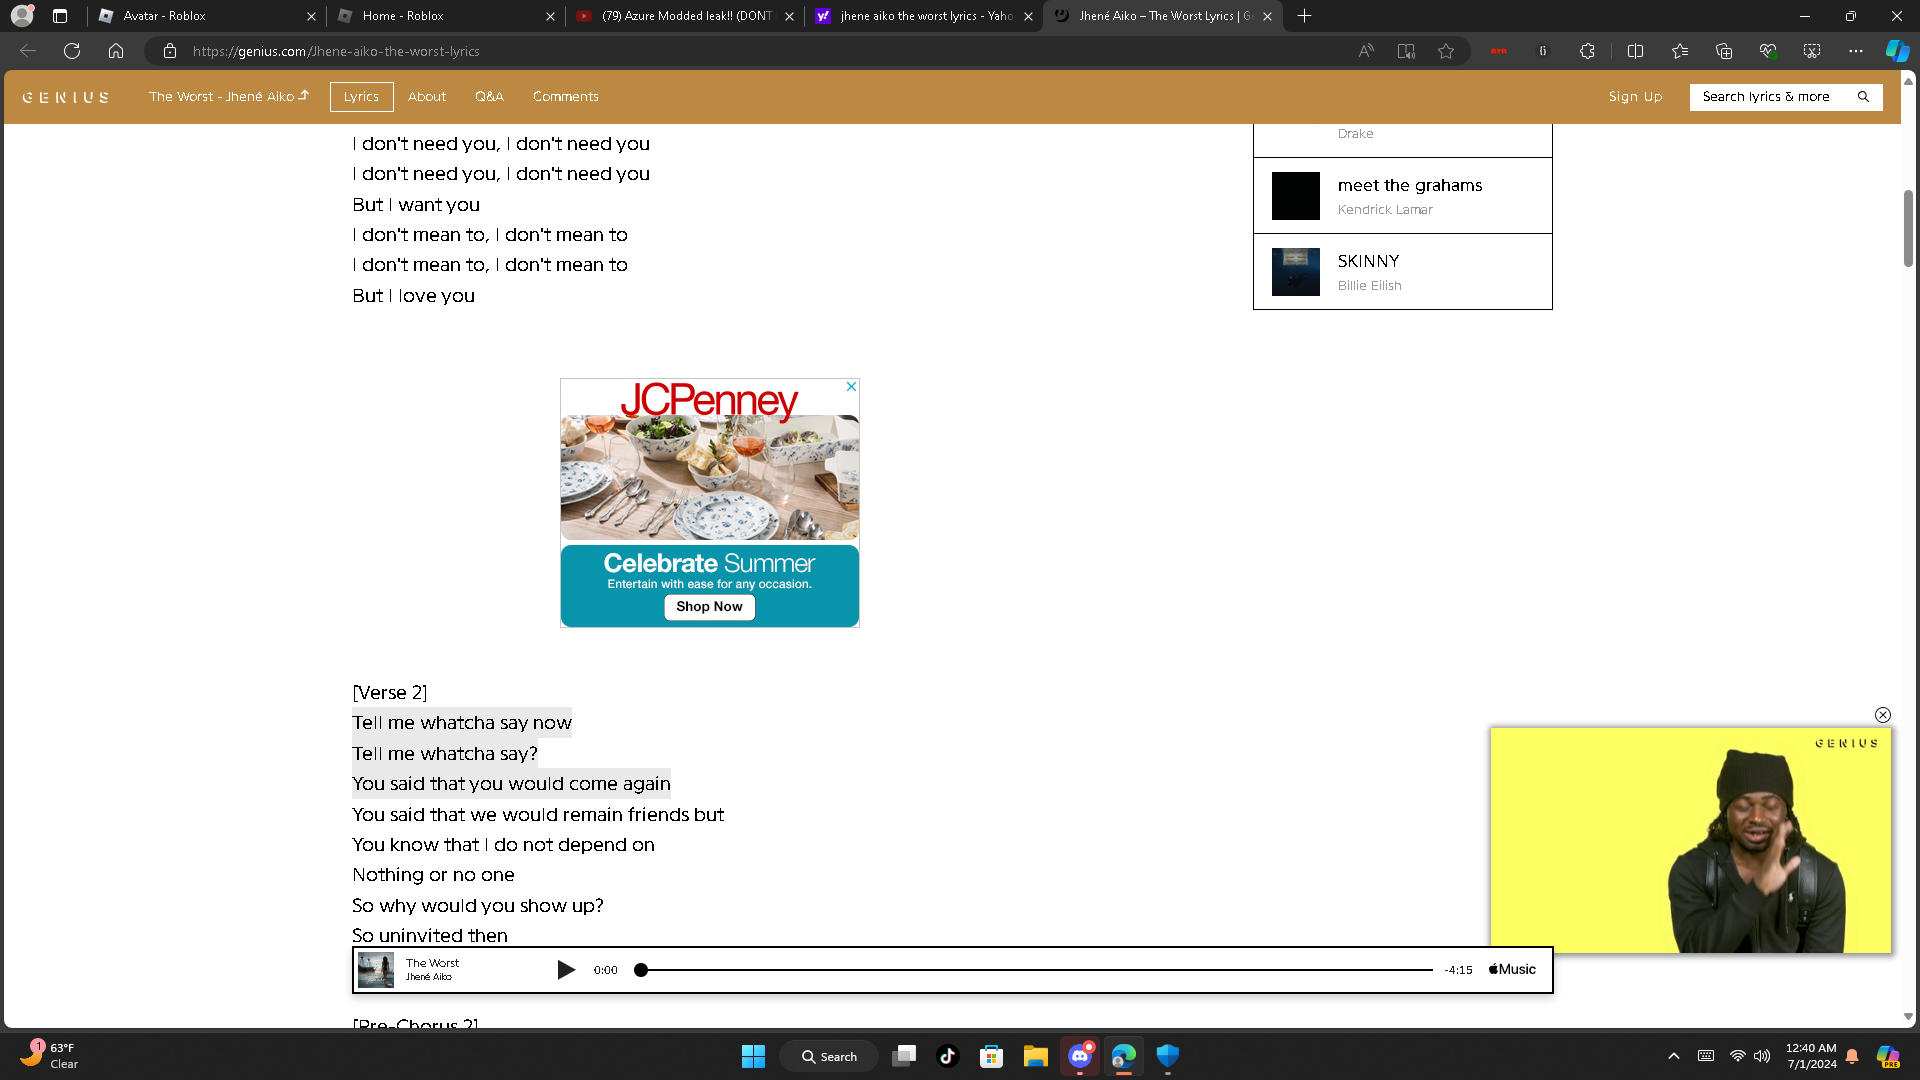Open Microsoft Store from the taskbar
This screenshot has width=1920, height=1080.
(x=992, y=1056)
